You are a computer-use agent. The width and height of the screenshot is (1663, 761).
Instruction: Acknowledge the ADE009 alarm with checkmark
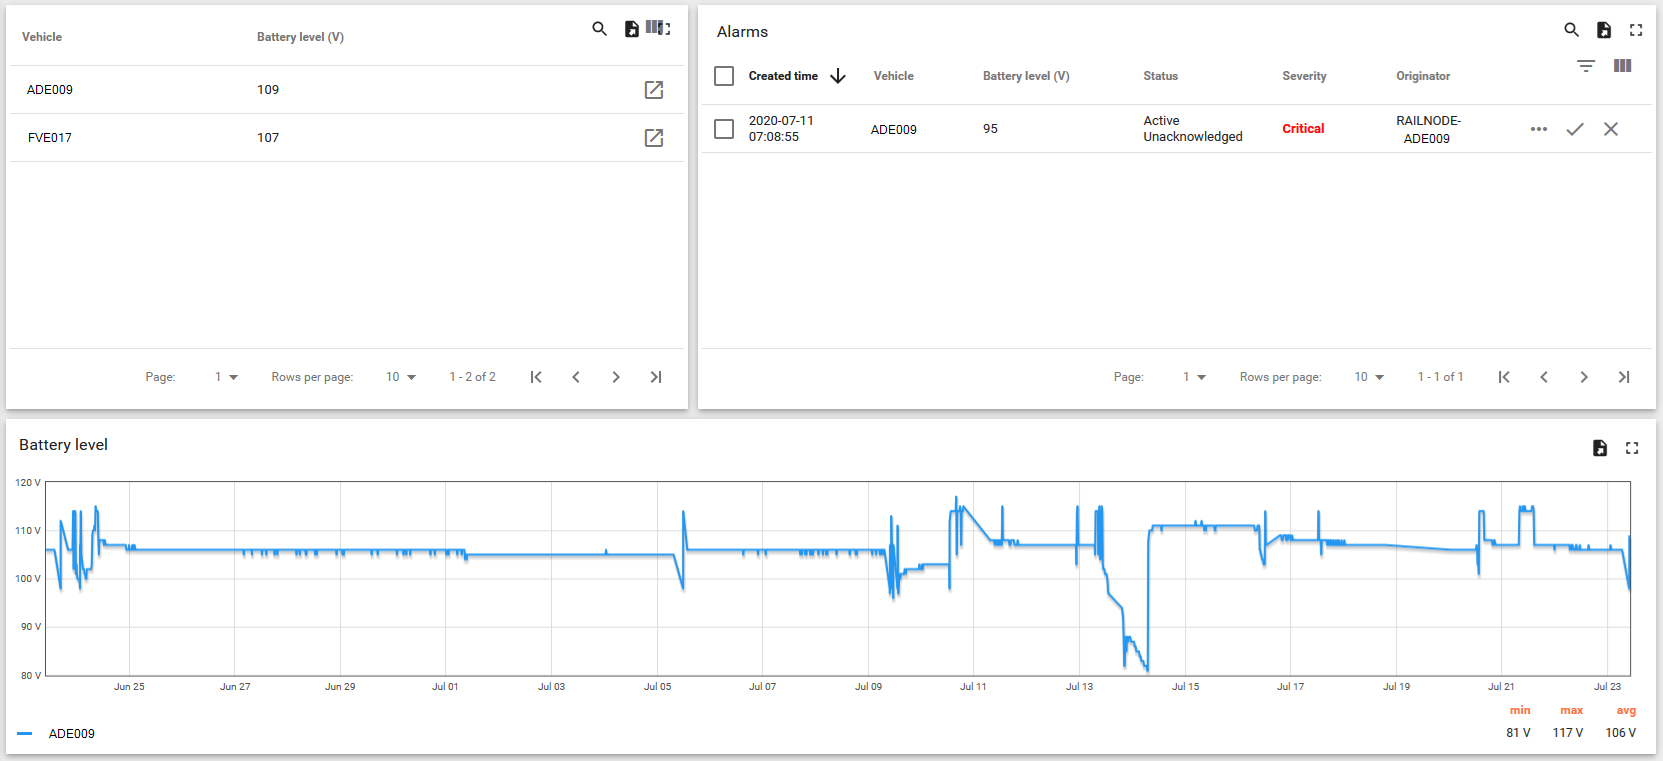pos(1575,129)
